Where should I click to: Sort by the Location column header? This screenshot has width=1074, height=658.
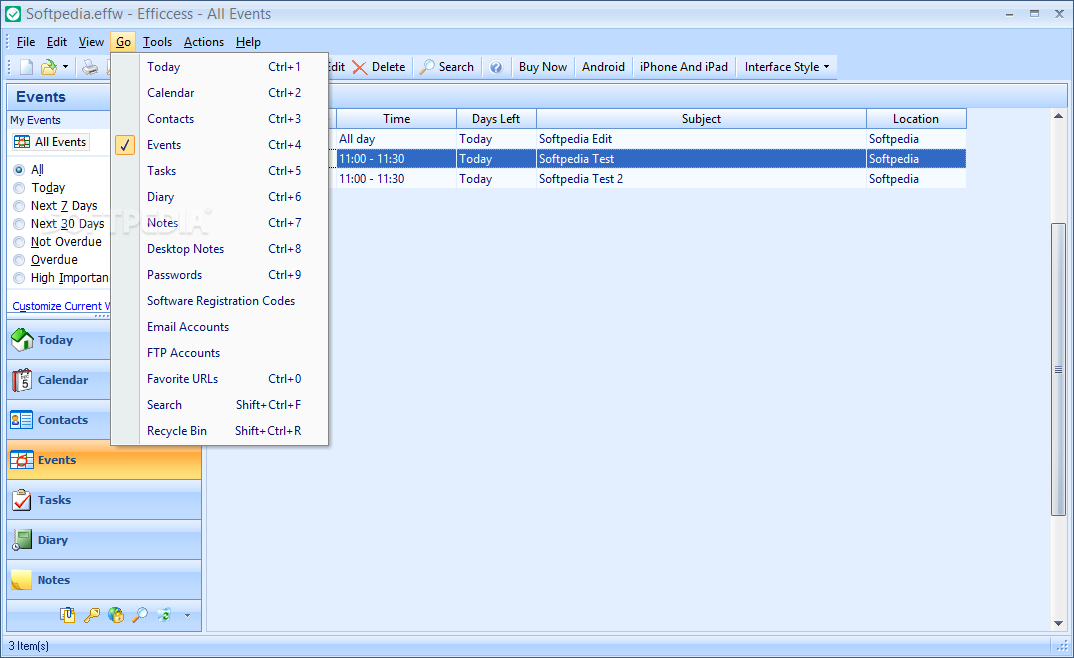(x=916, y=118)
